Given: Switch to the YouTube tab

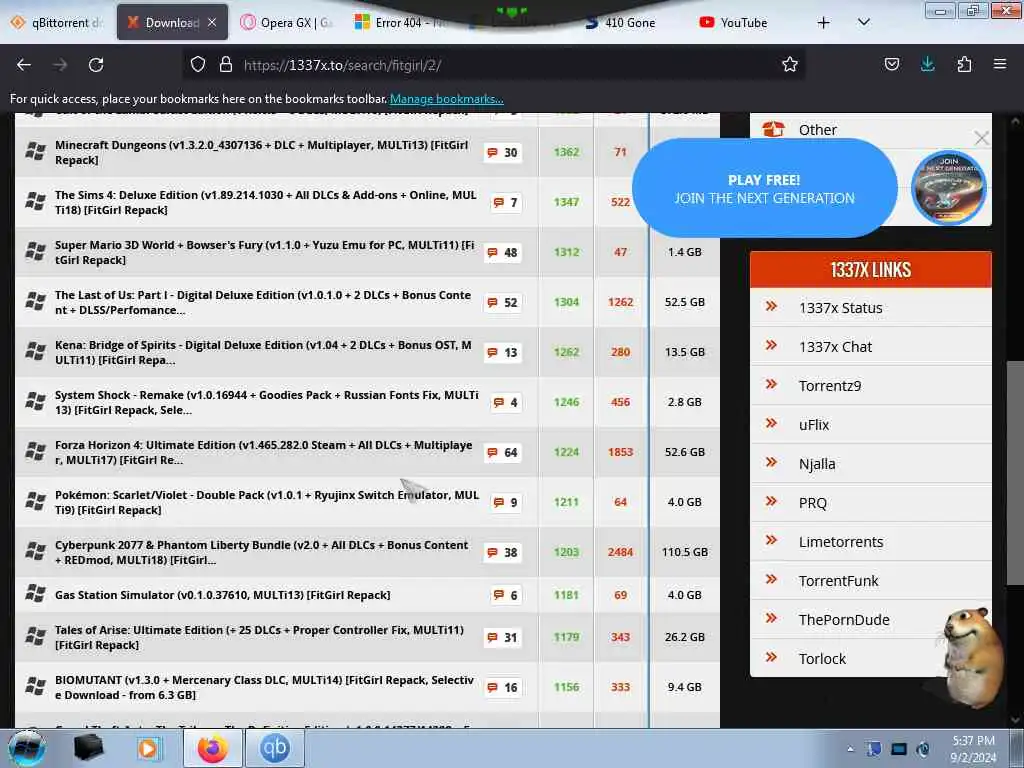Looking at the screenshot, I should (733, 23).
